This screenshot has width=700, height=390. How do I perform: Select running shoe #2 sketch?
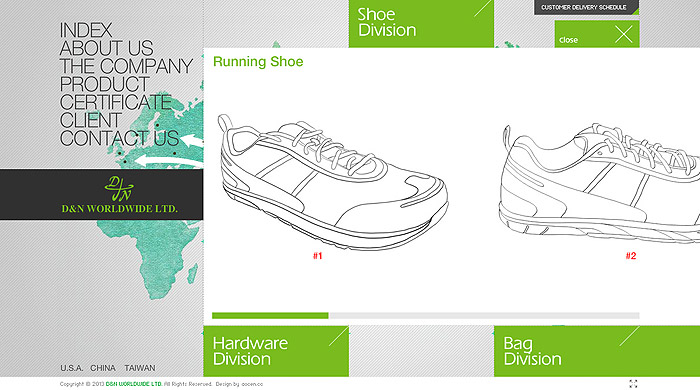pyautogui.click(x=599, y=183)
